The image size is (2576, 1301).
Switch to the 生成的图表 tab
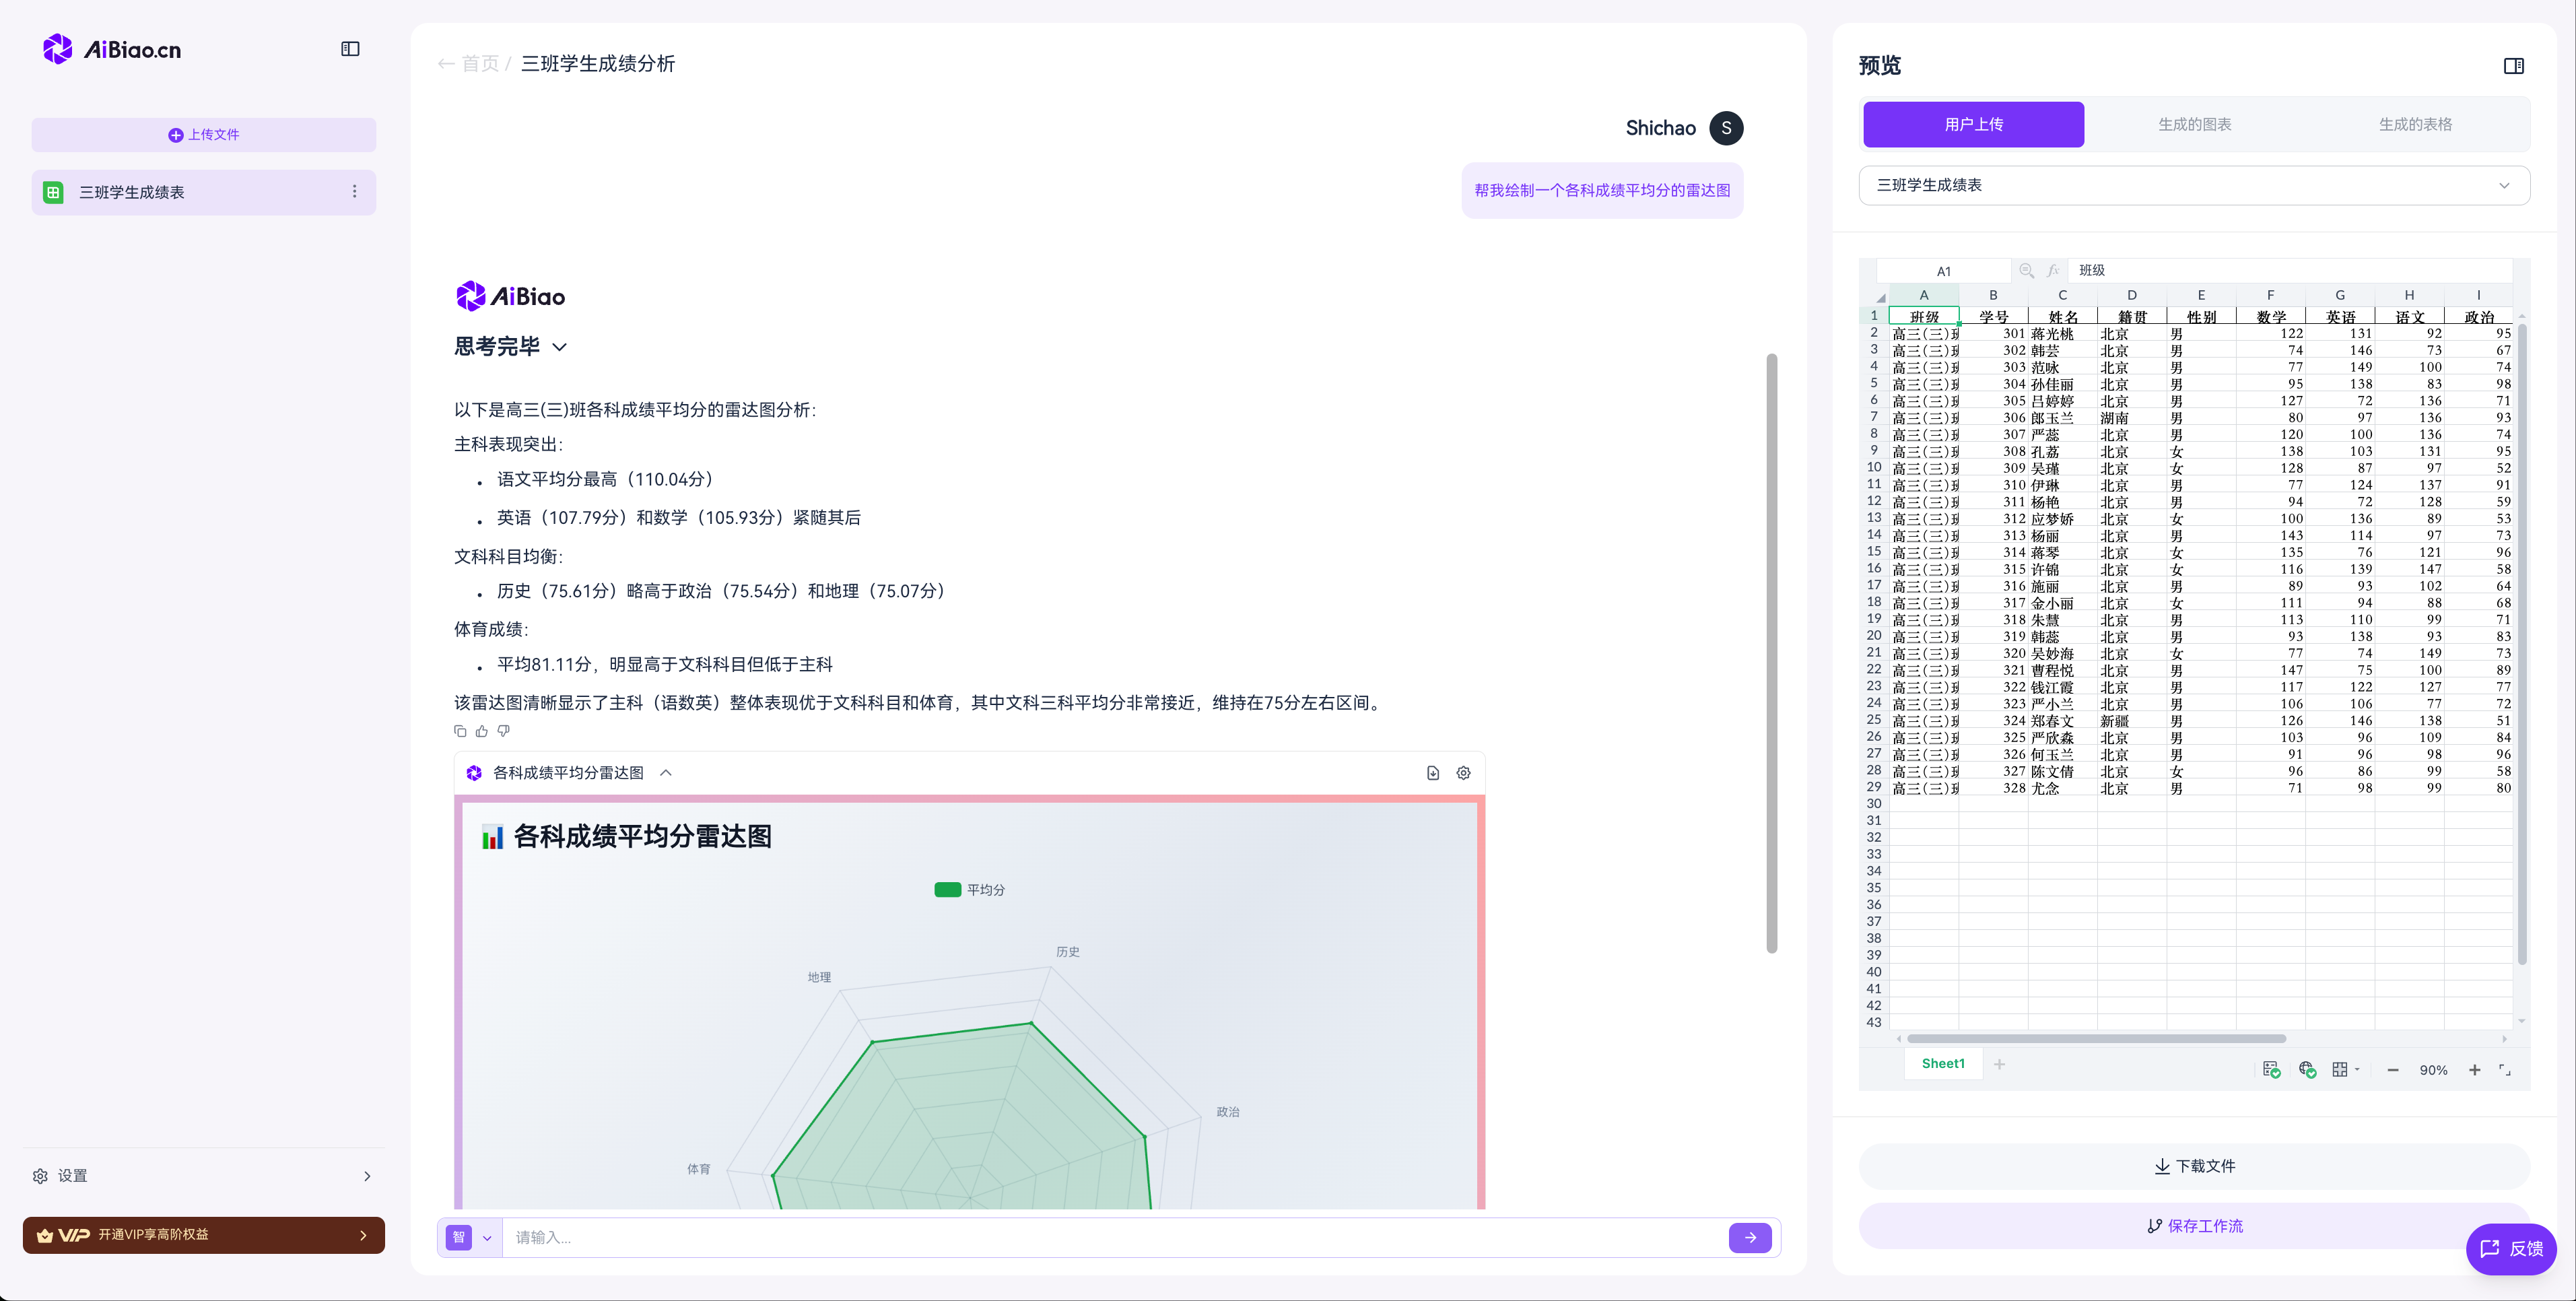click(x=2194, y=124)
